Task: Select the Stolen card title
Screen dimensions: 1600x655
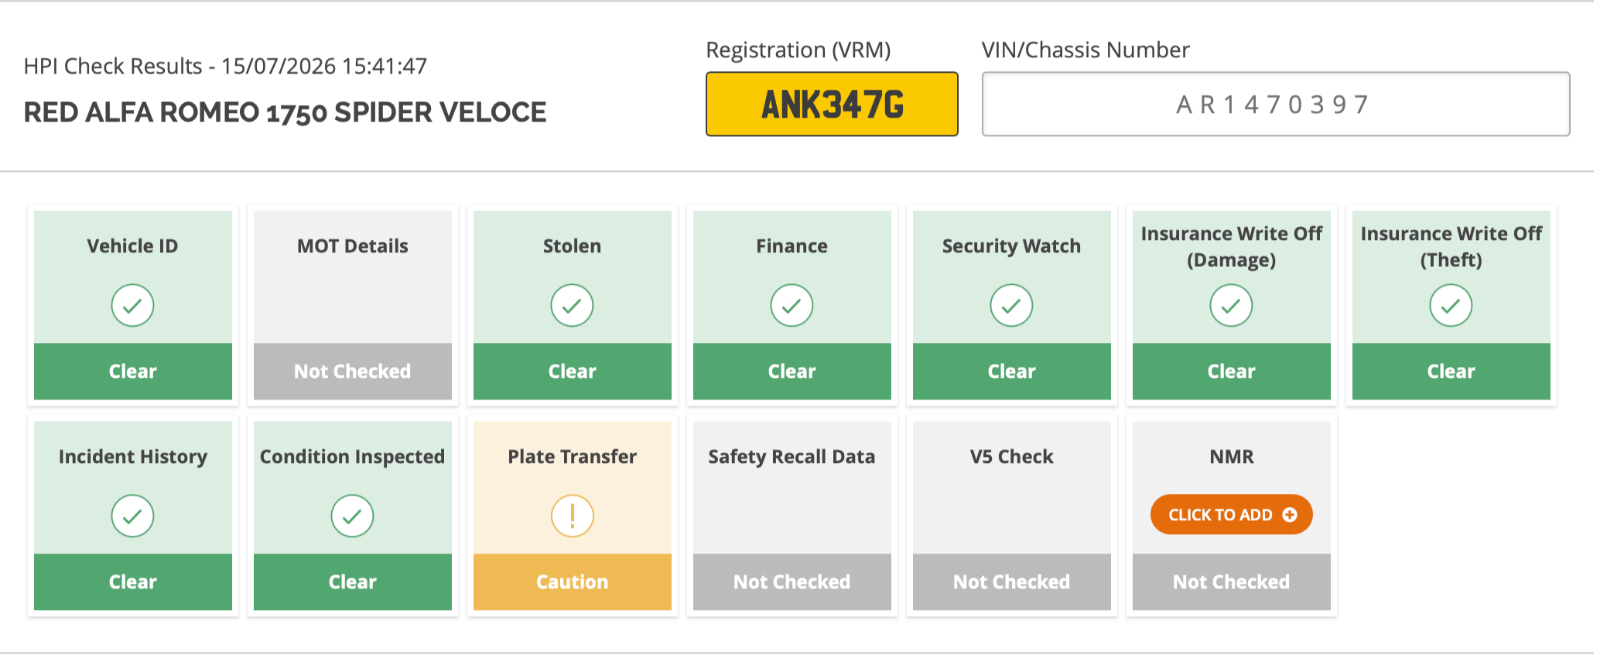Action: tap(572, 246)
